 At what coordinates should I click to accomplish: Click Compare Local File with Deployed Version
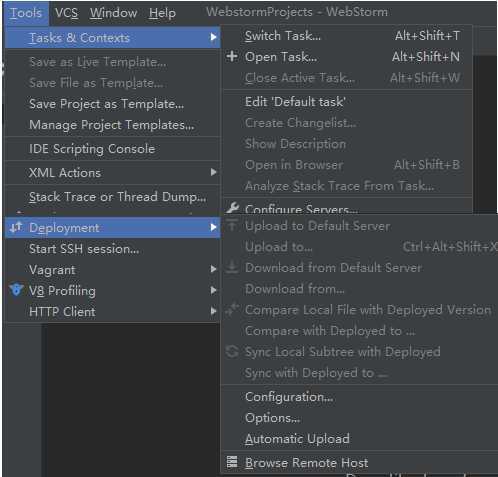pos(368,310)
